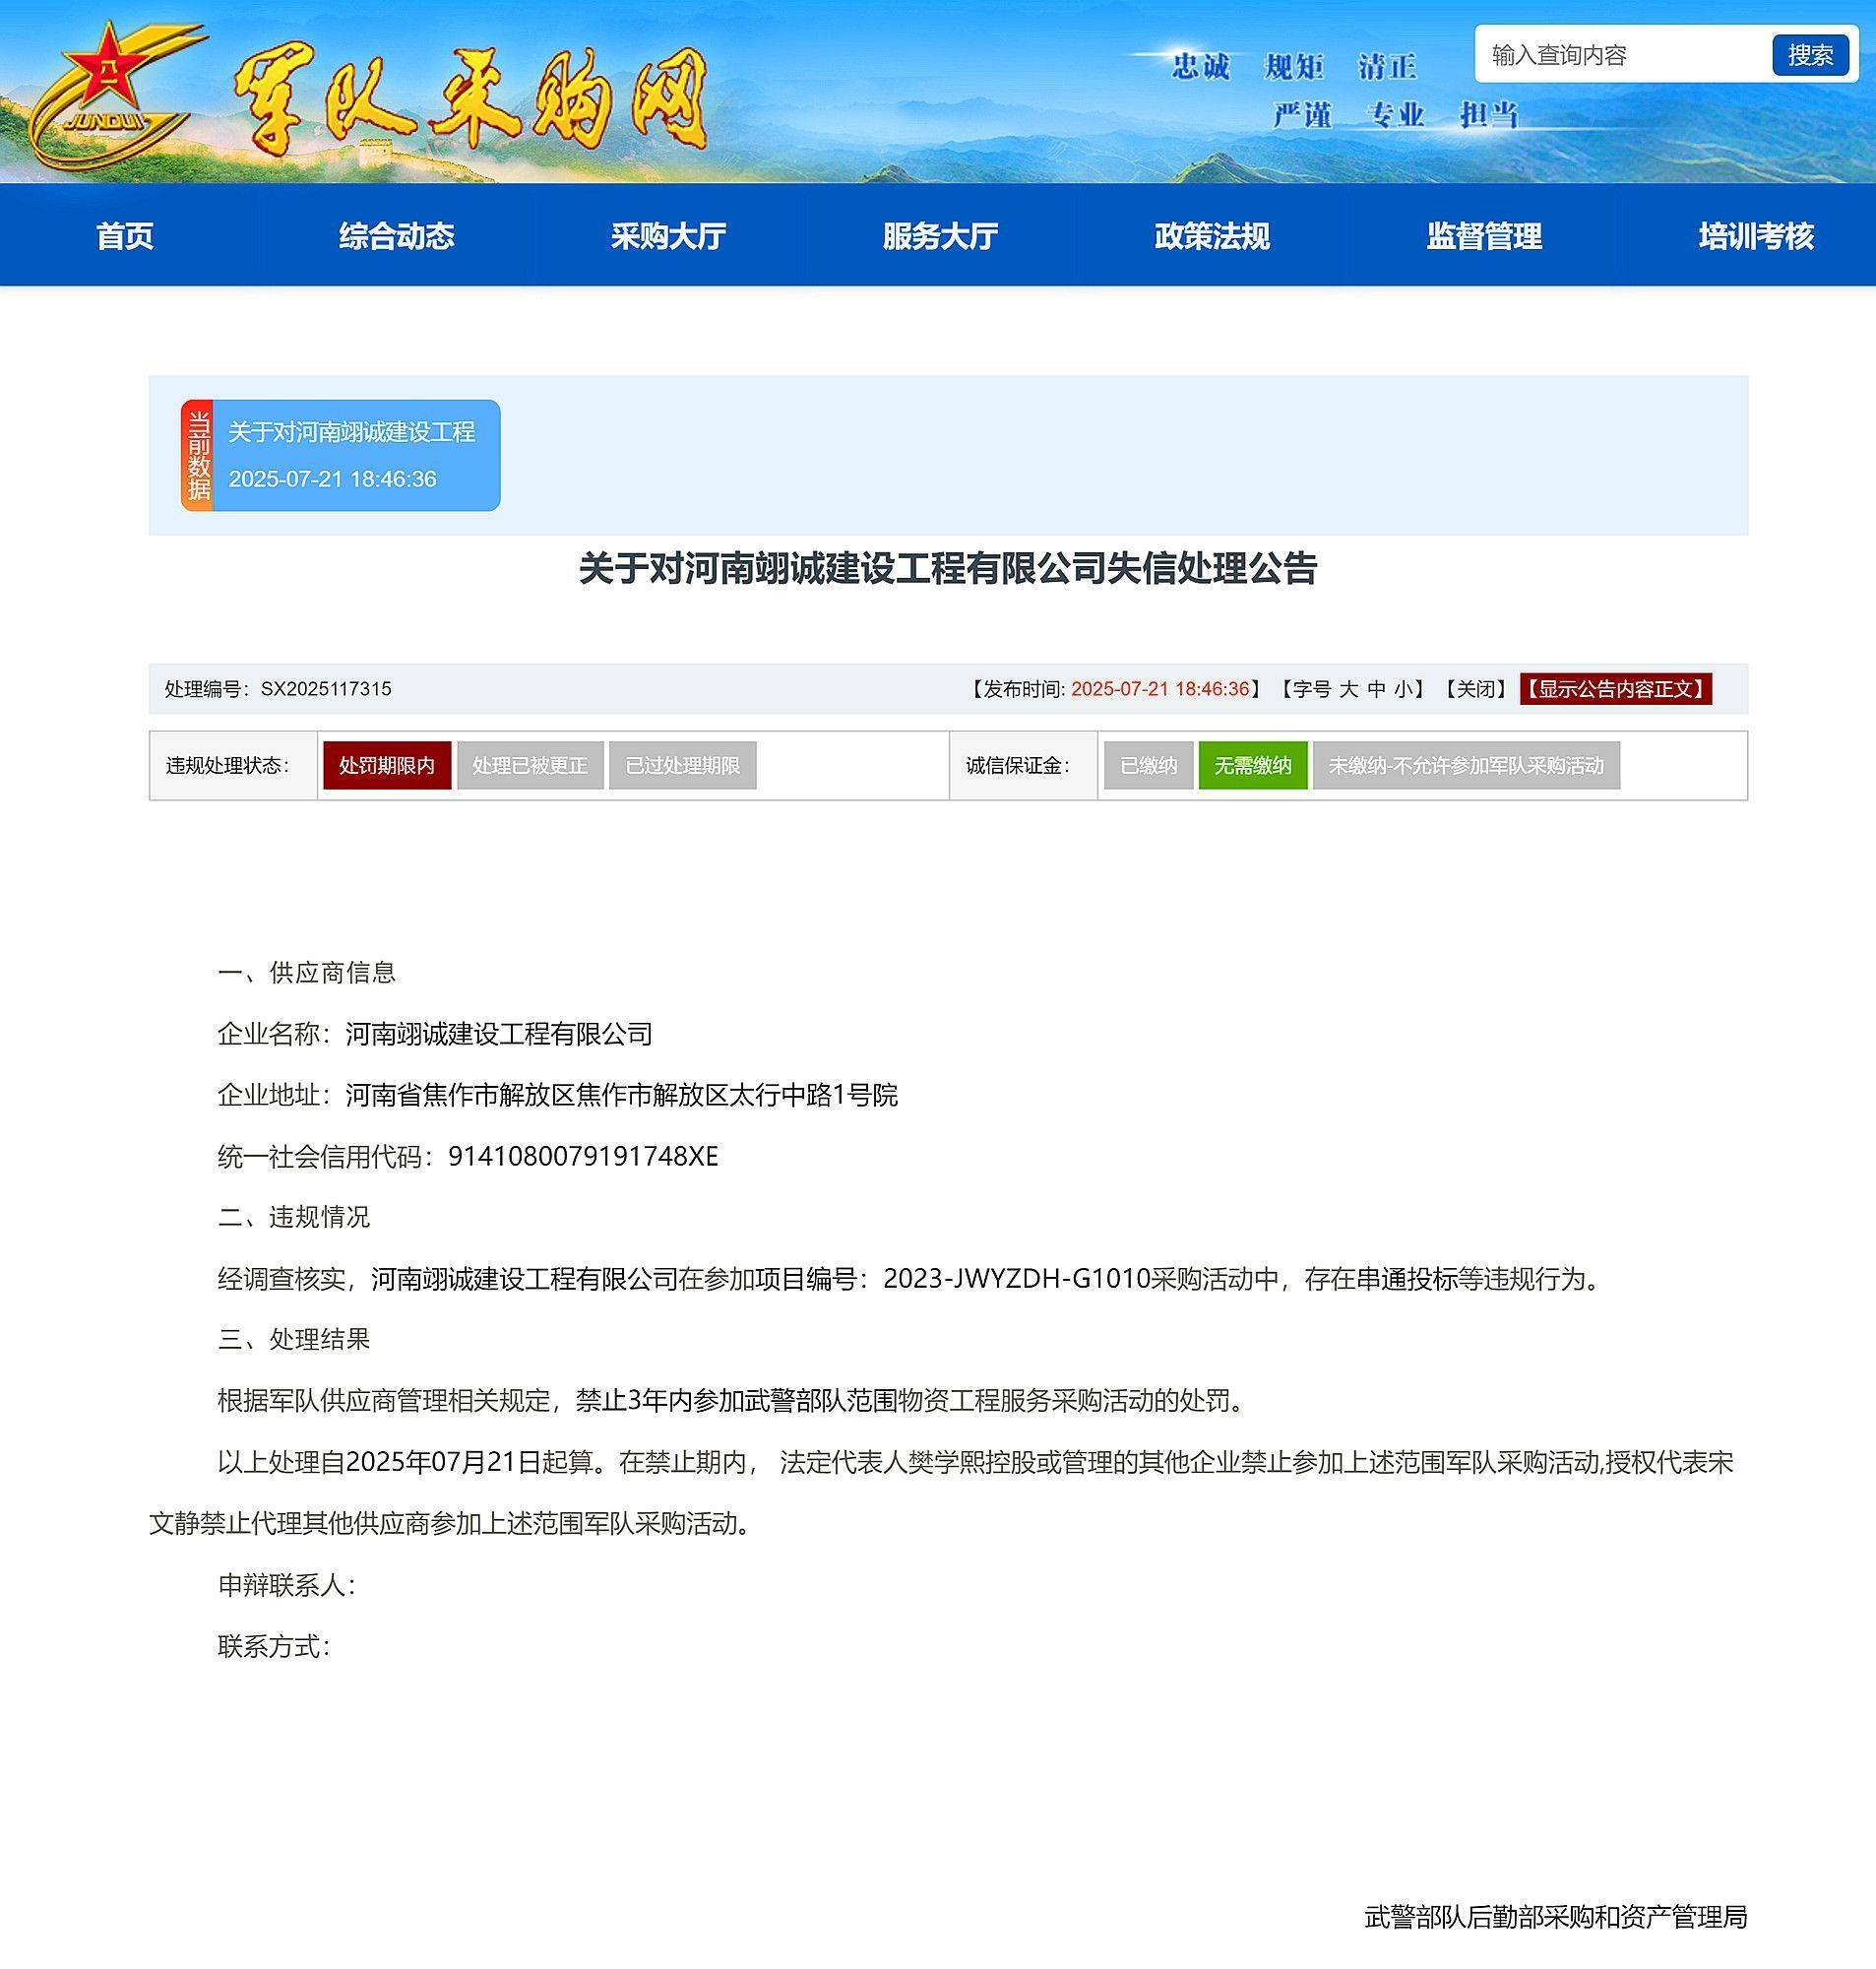Click the 处罚期限内 status badge
The height and width of the screenshot is (1969, 1876).
coord(387,765)
